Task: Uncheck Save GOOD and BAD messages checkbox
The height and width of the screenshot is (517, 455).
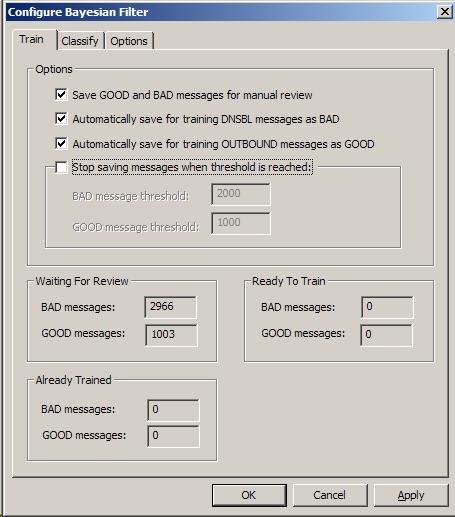Action: coord(61,95)
